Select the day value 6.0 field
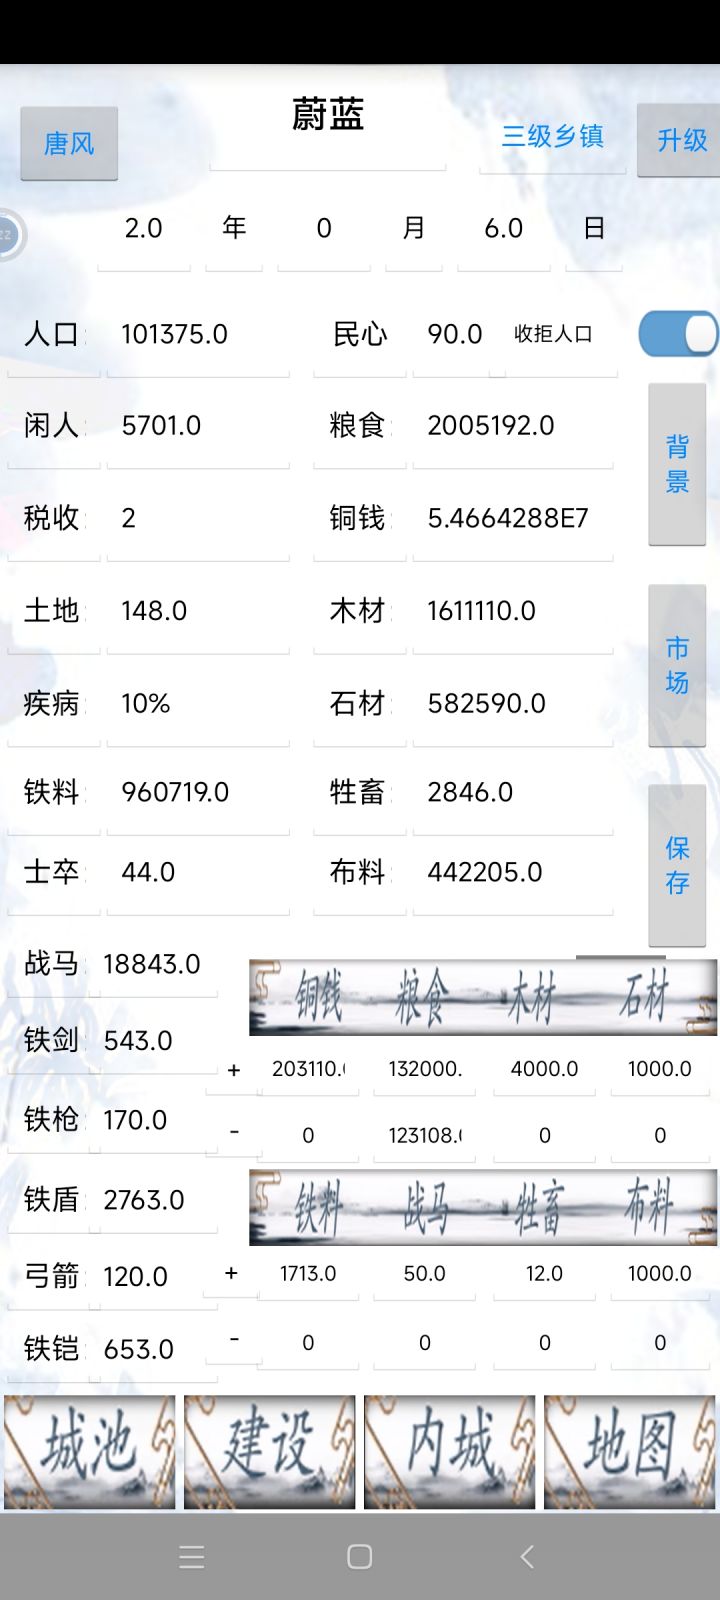The height and width of the screenshot is (1600, 720). [x=504, y=229]
